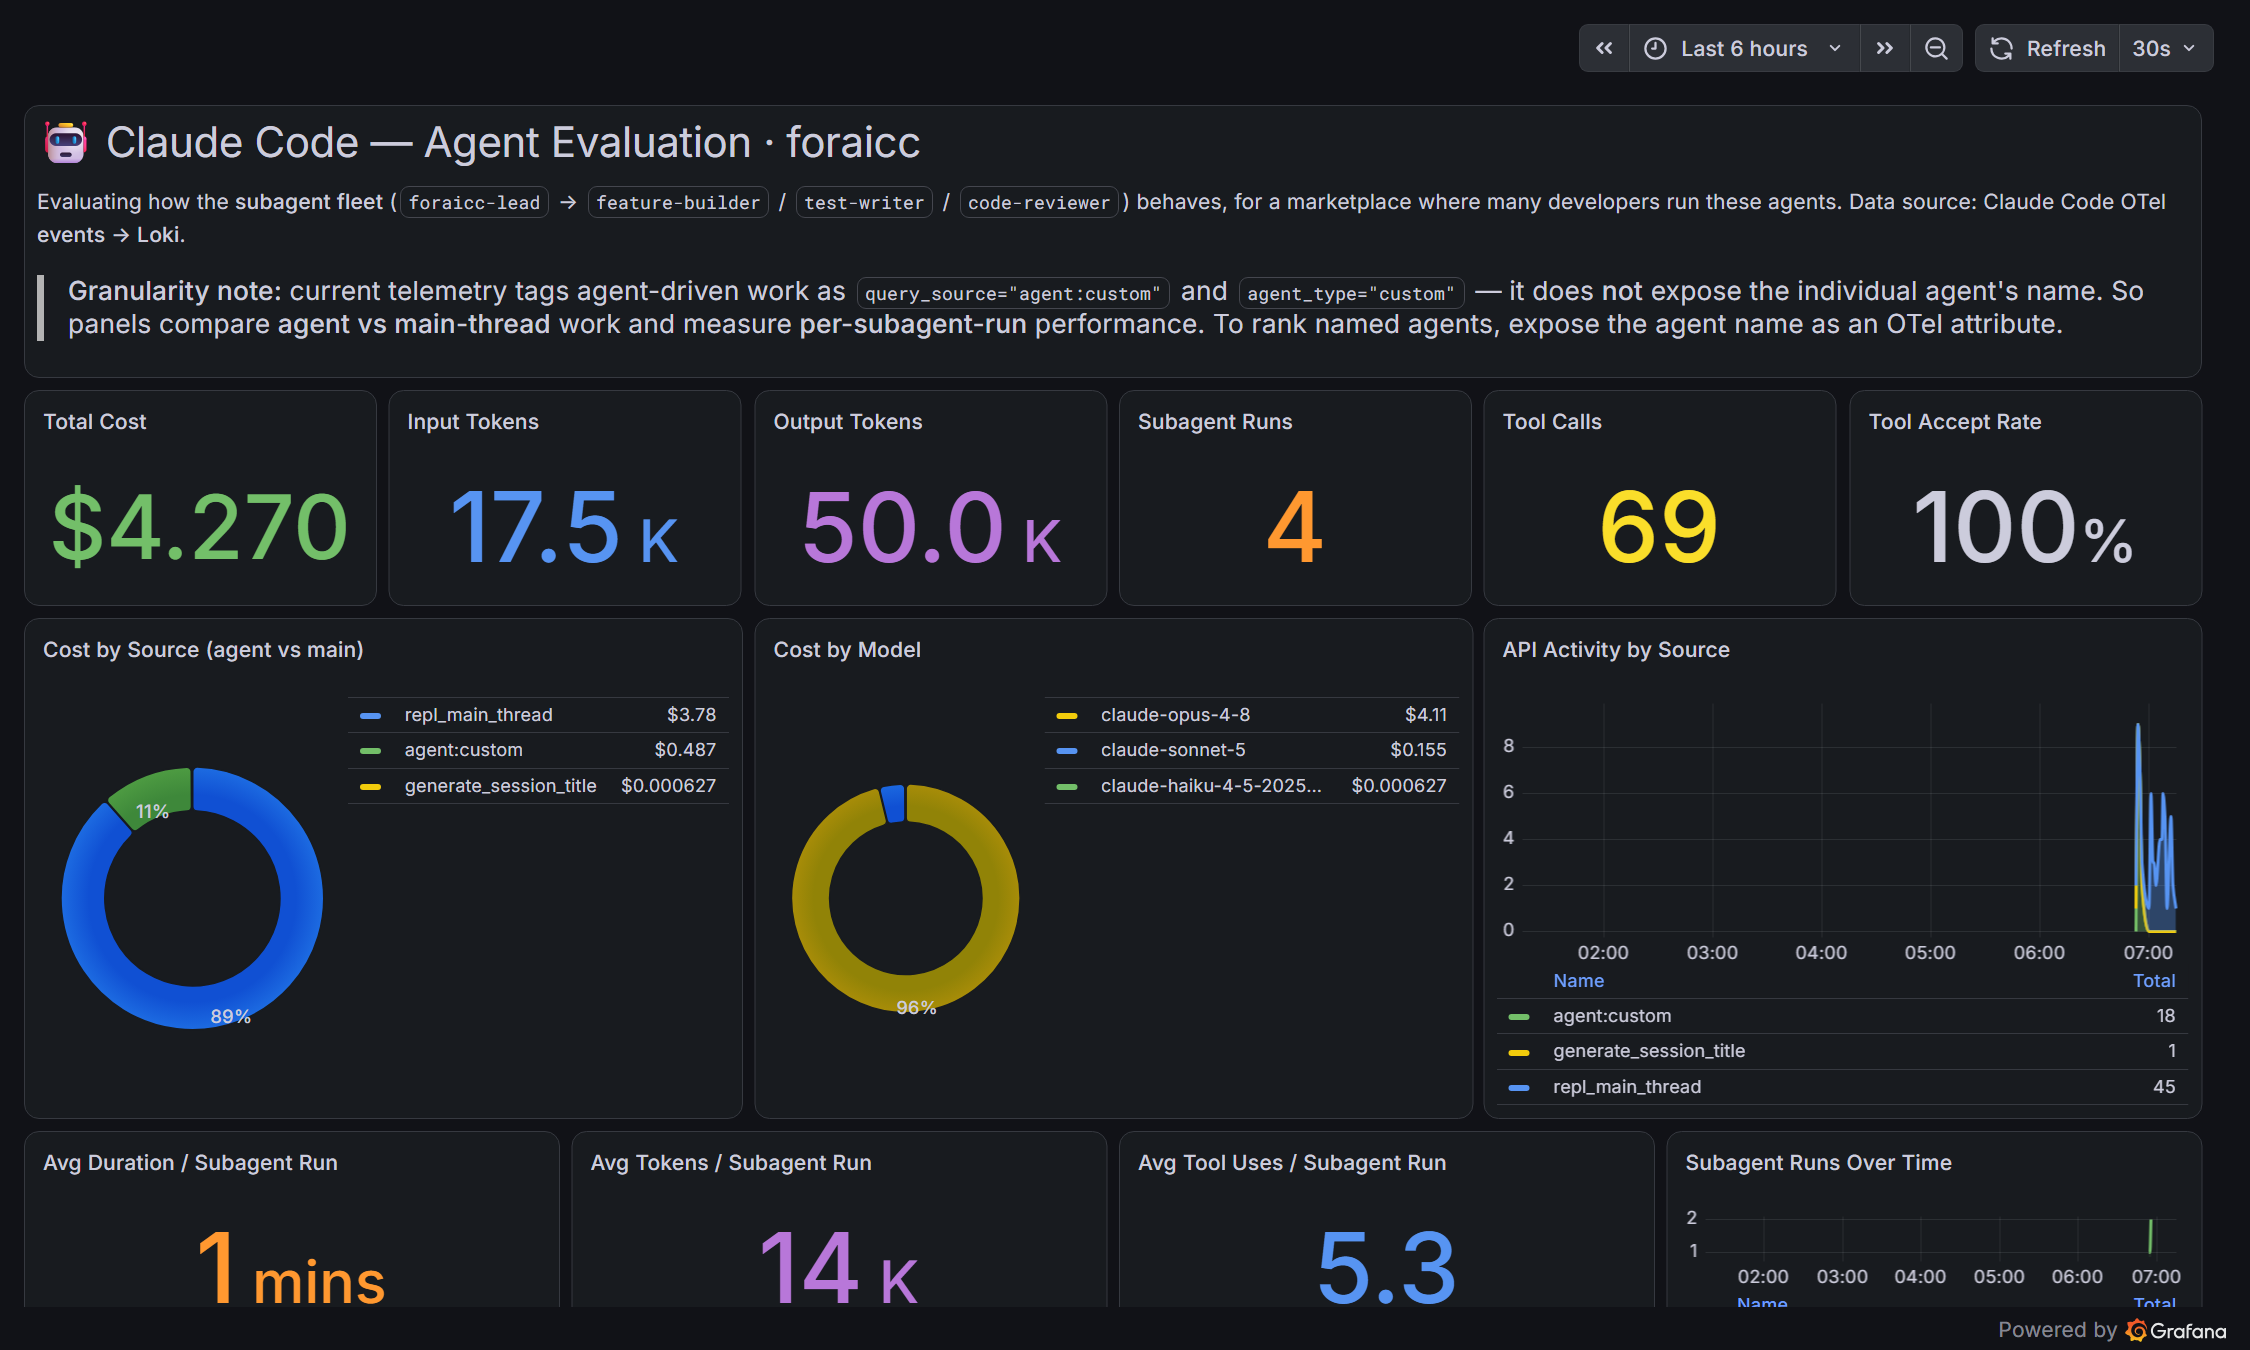Screen dimensions: 2250x1350
Task: Toggle claude-opus-4-8 series in model legend
Action: click(x=1175, y=715)
